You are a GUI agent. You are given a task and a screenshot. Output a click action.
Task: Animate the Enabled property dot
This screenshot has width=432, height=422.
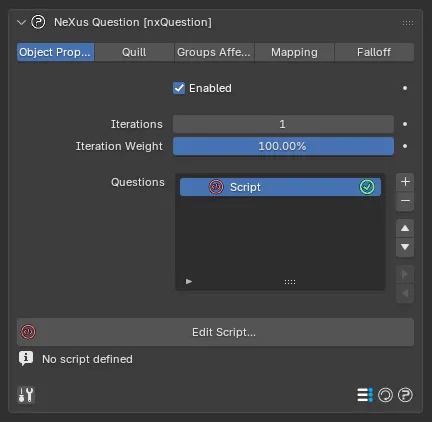pos(405,88)
